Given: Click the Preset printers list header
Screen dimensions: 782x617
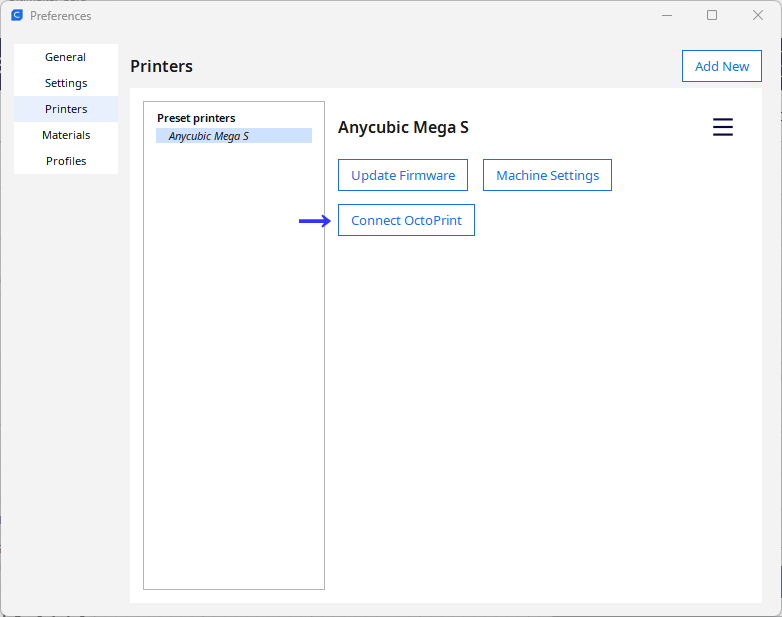Looking at the screenshot, I should [x=196, y=118].
